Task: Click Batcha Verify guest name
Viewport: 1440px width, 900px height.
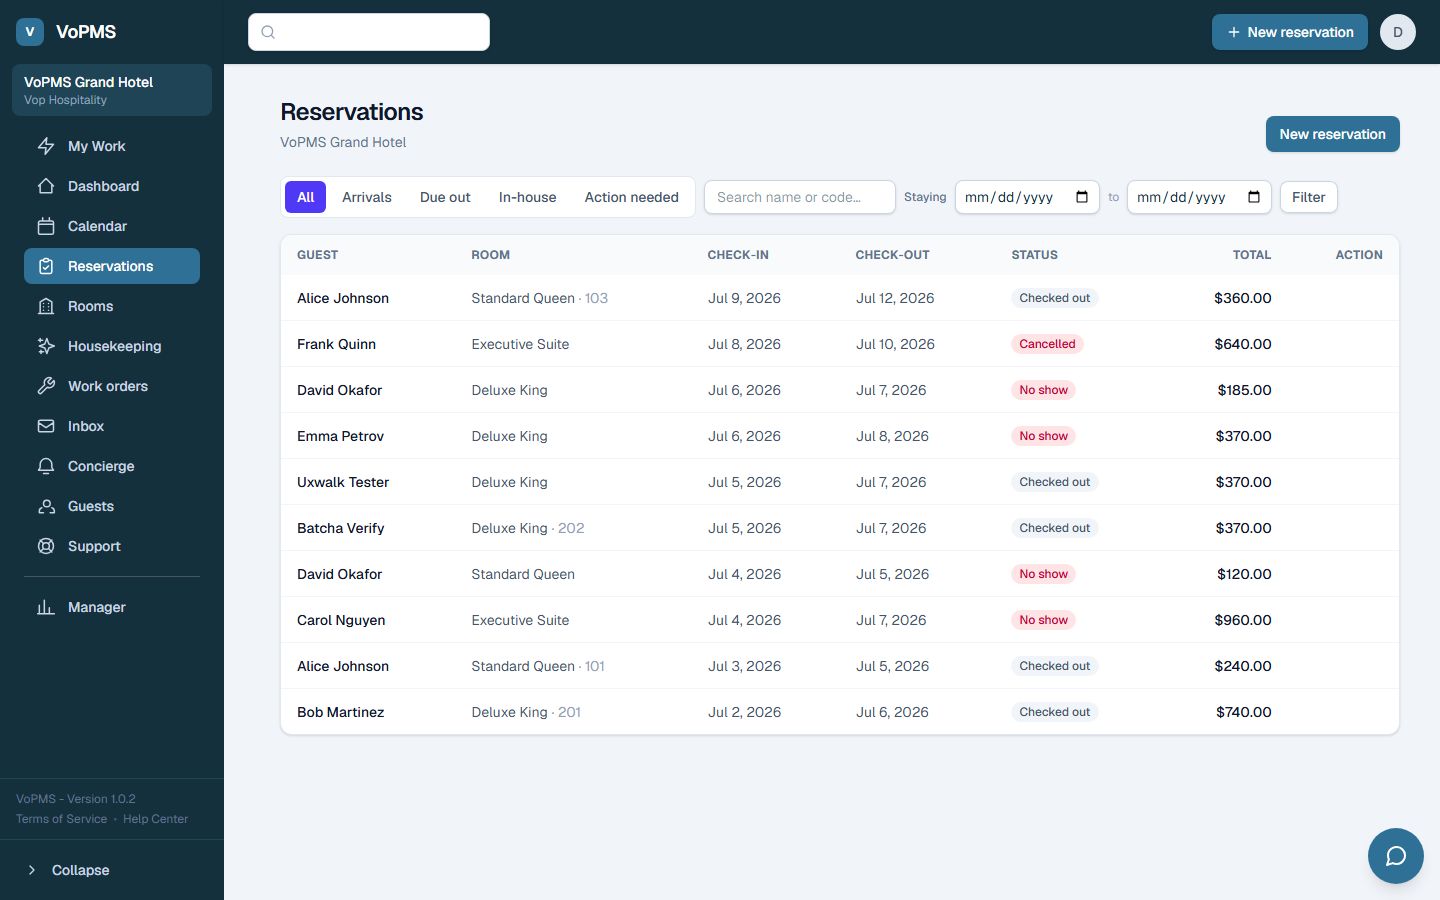Action: (341, 528)
